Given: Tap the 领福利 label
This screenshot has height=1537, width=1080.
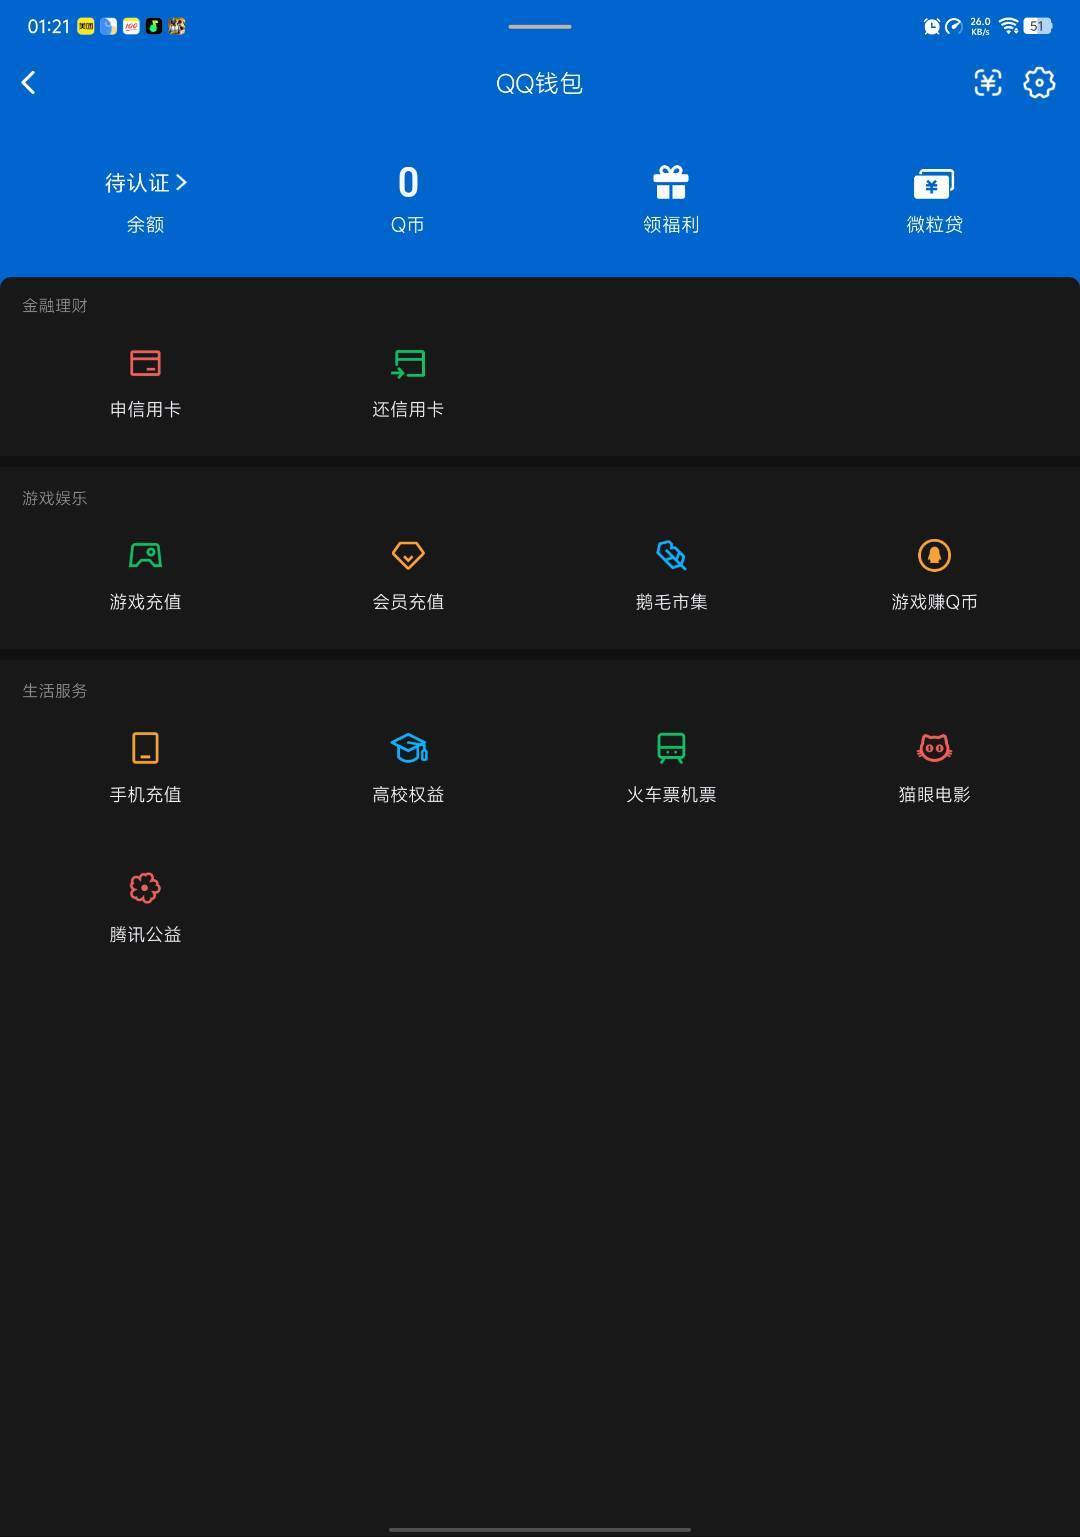Looking at the screenshot, I should (x=671, y=225).
